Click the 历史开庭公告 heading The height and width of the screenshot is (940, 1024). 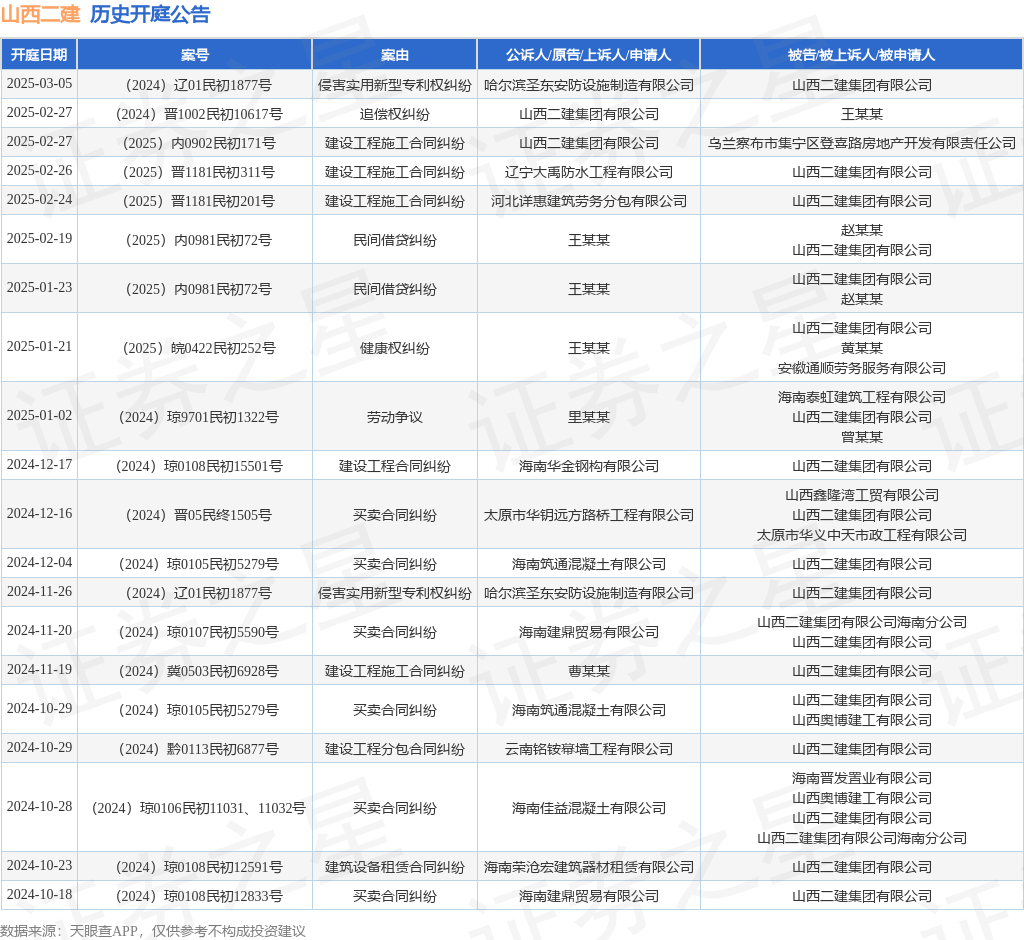(150, 14)
